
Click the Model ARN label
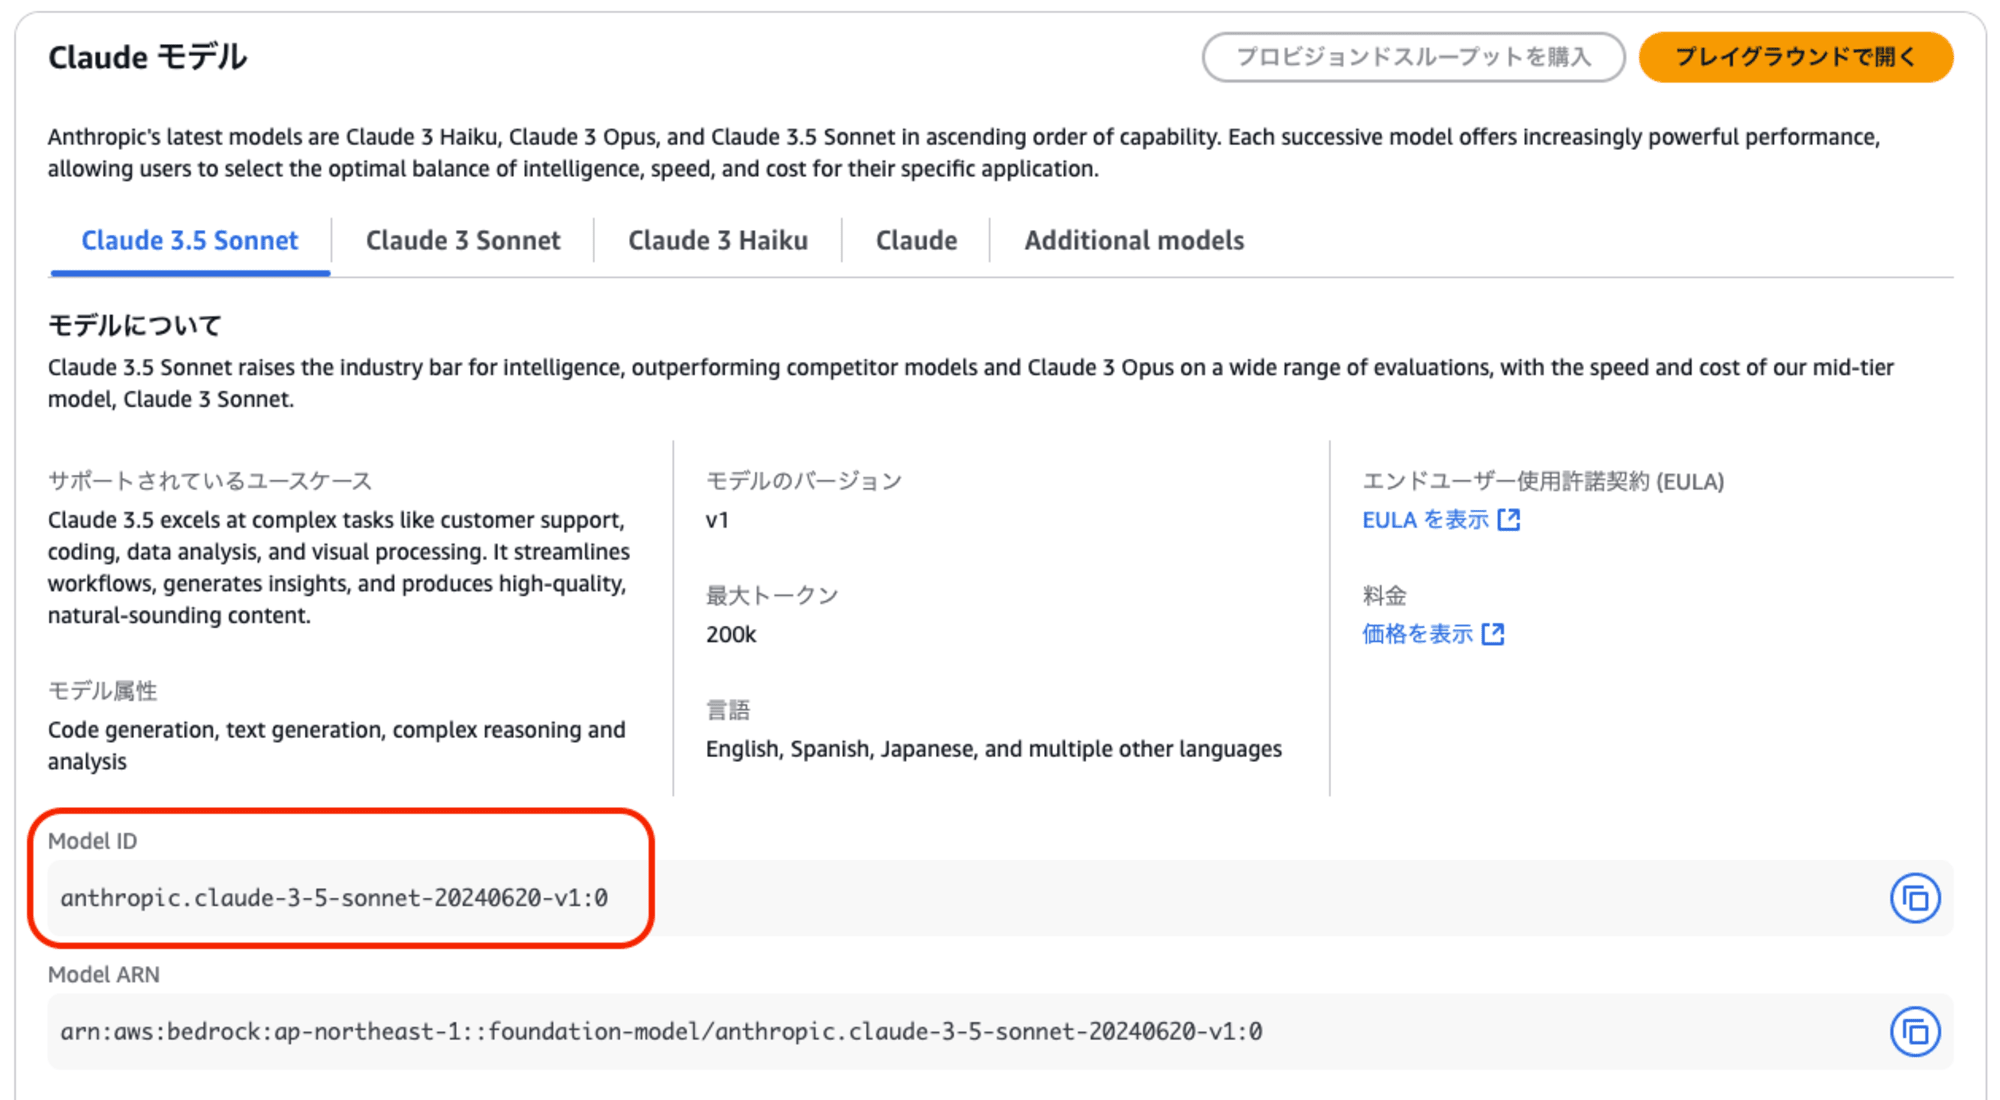tap(104, 975)
